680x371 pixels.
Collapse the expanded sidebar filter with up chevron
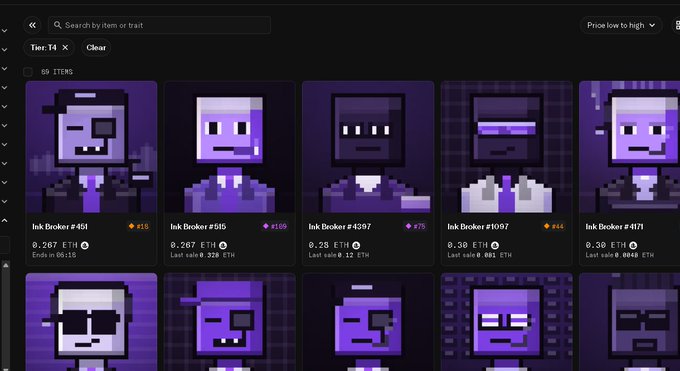4,221
